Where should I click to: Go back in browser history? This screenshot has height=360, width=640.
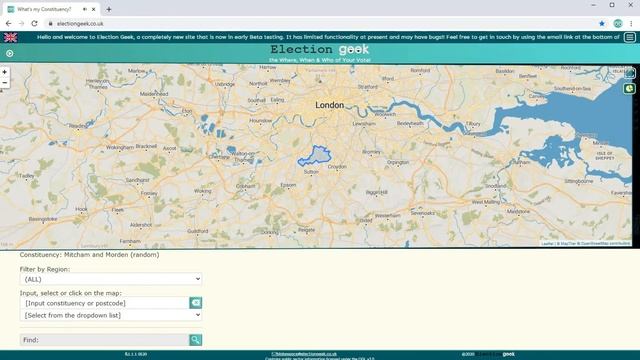click(x=9, y=24)
